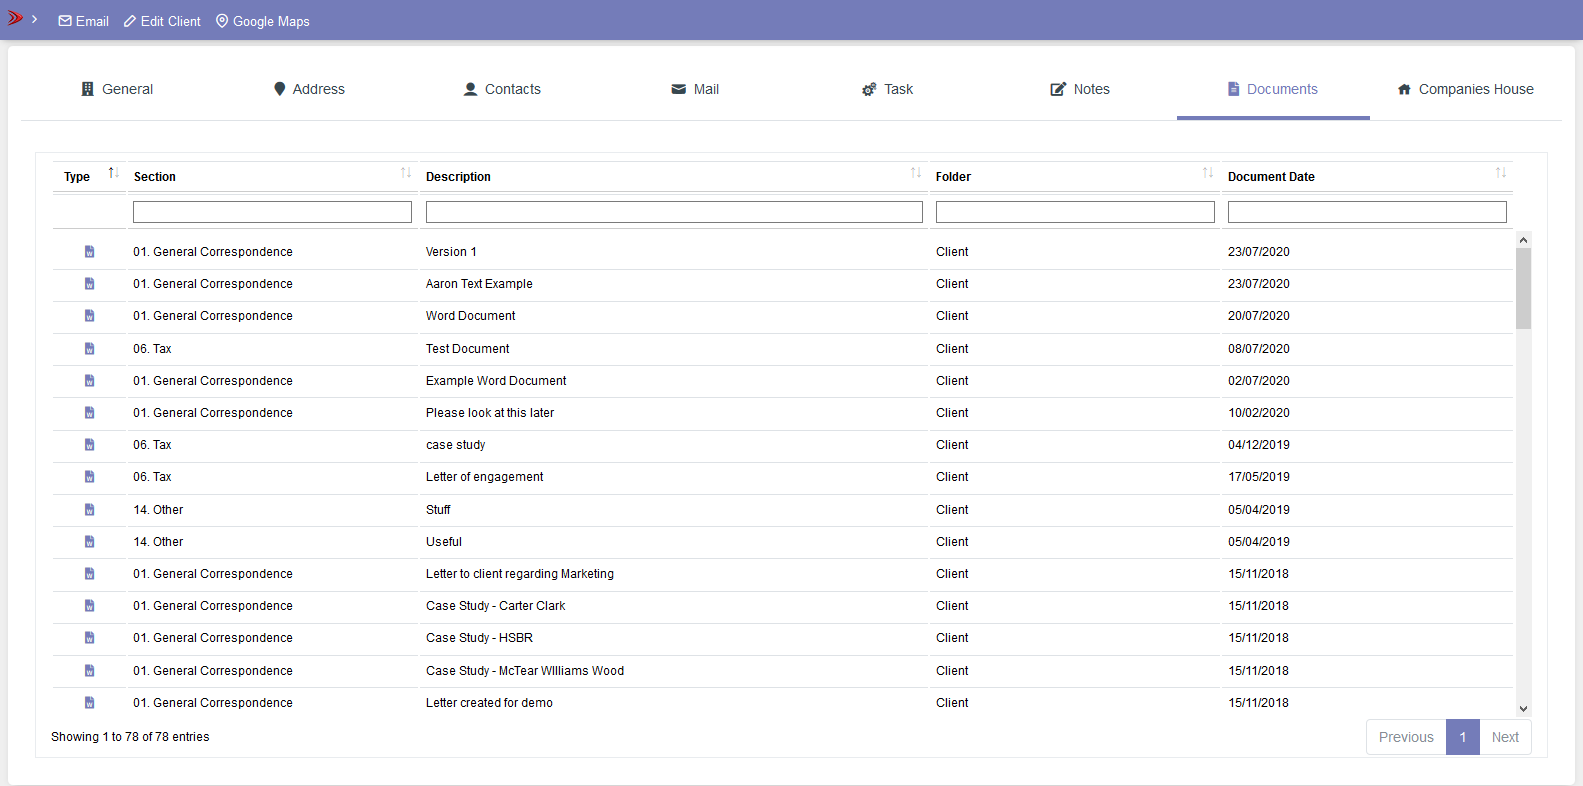Open the file icon for case study row

pos(89,445)
